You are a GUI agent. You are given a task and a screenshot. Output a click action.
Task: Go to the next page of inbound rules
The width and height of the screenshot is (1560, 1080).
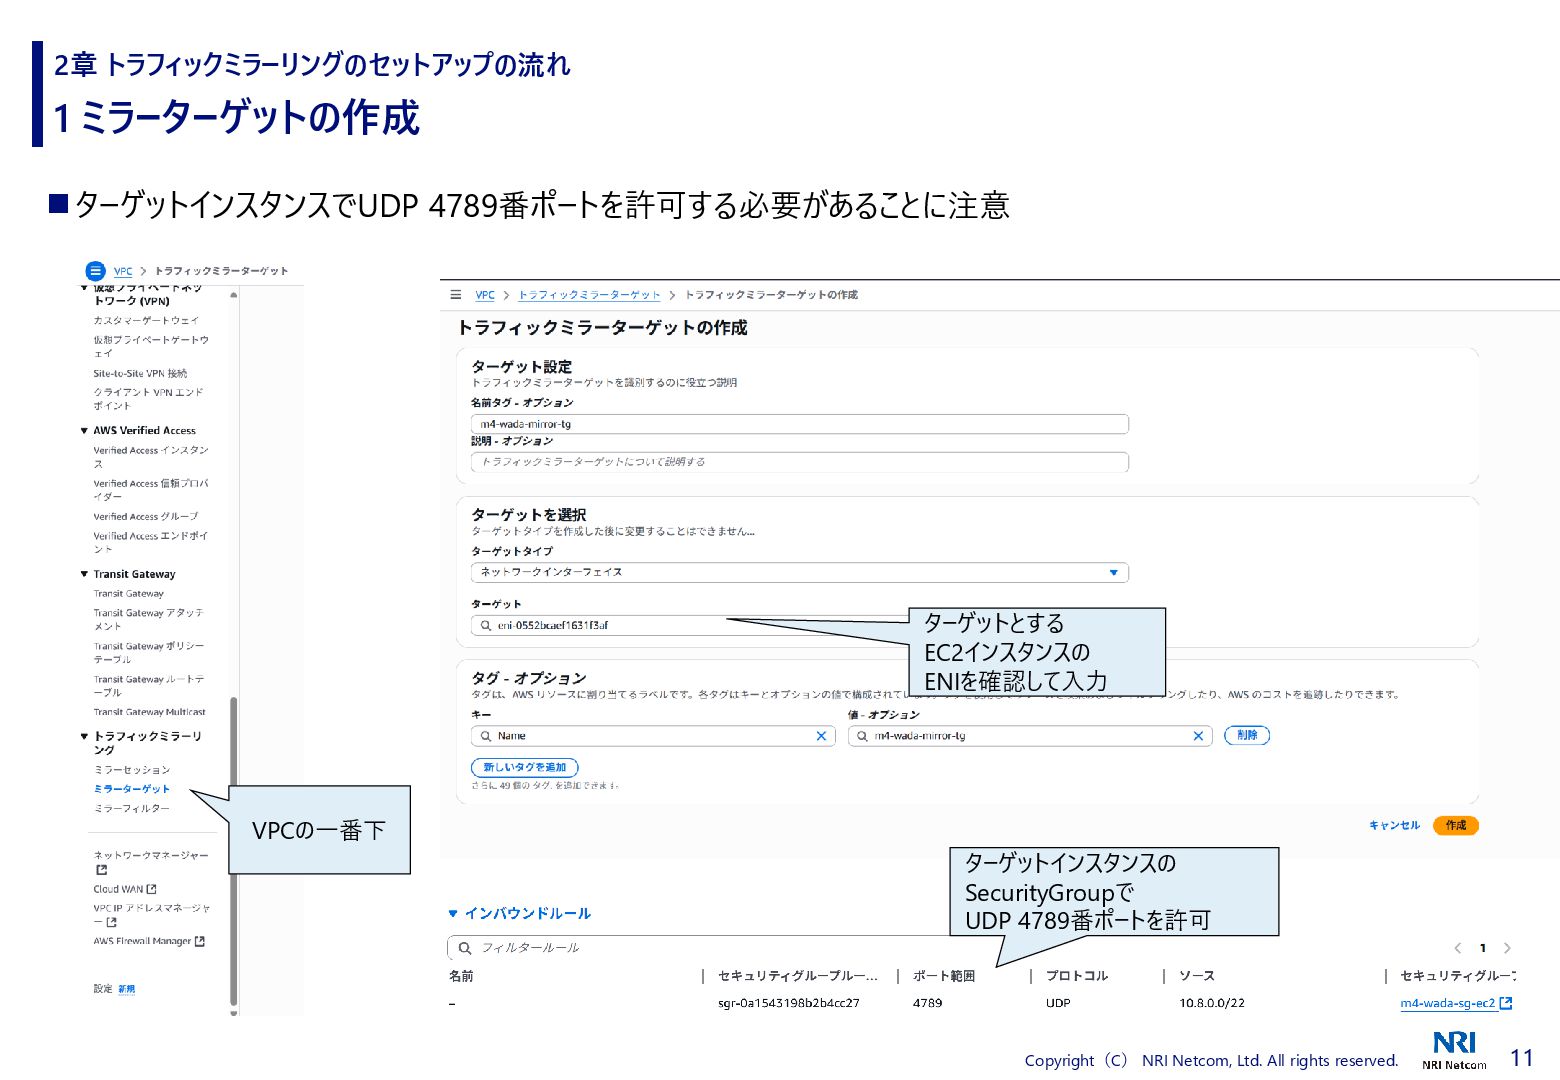(x=1507, y=948)
